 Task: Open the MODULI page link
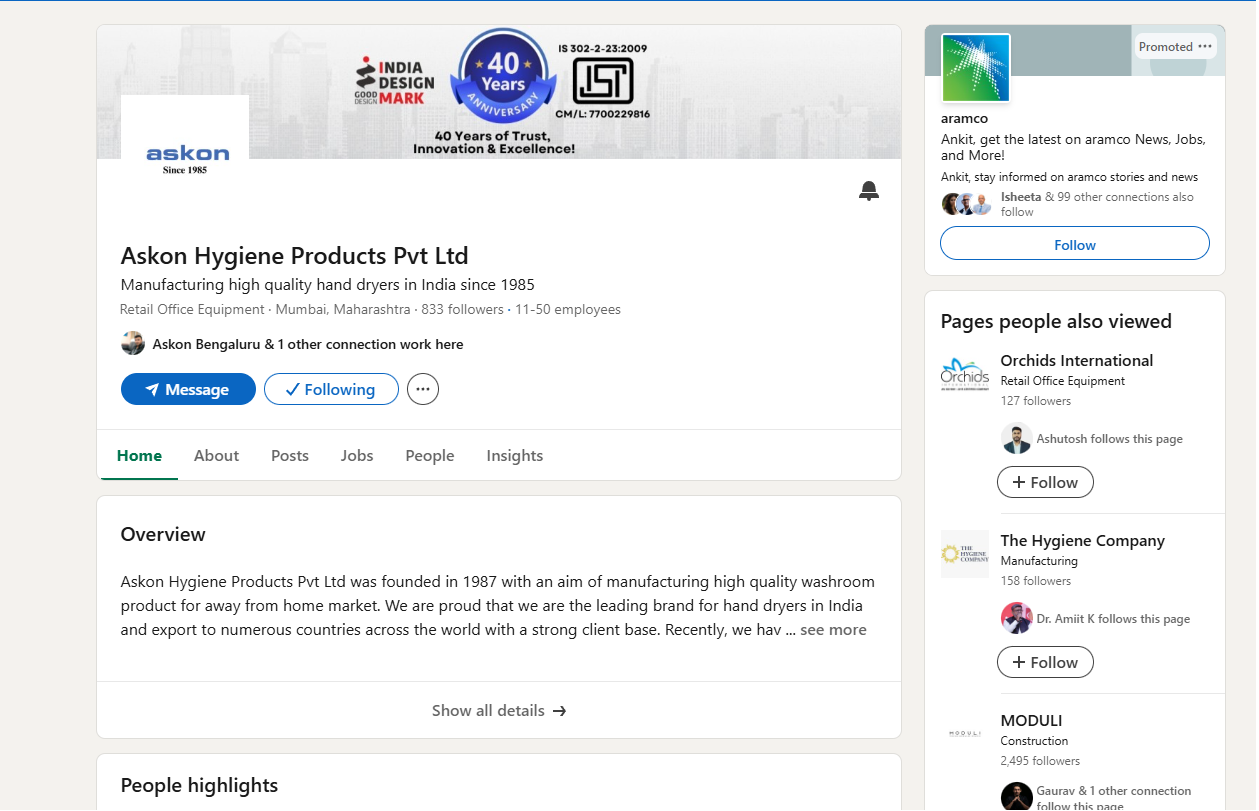tap(1031, 721)
